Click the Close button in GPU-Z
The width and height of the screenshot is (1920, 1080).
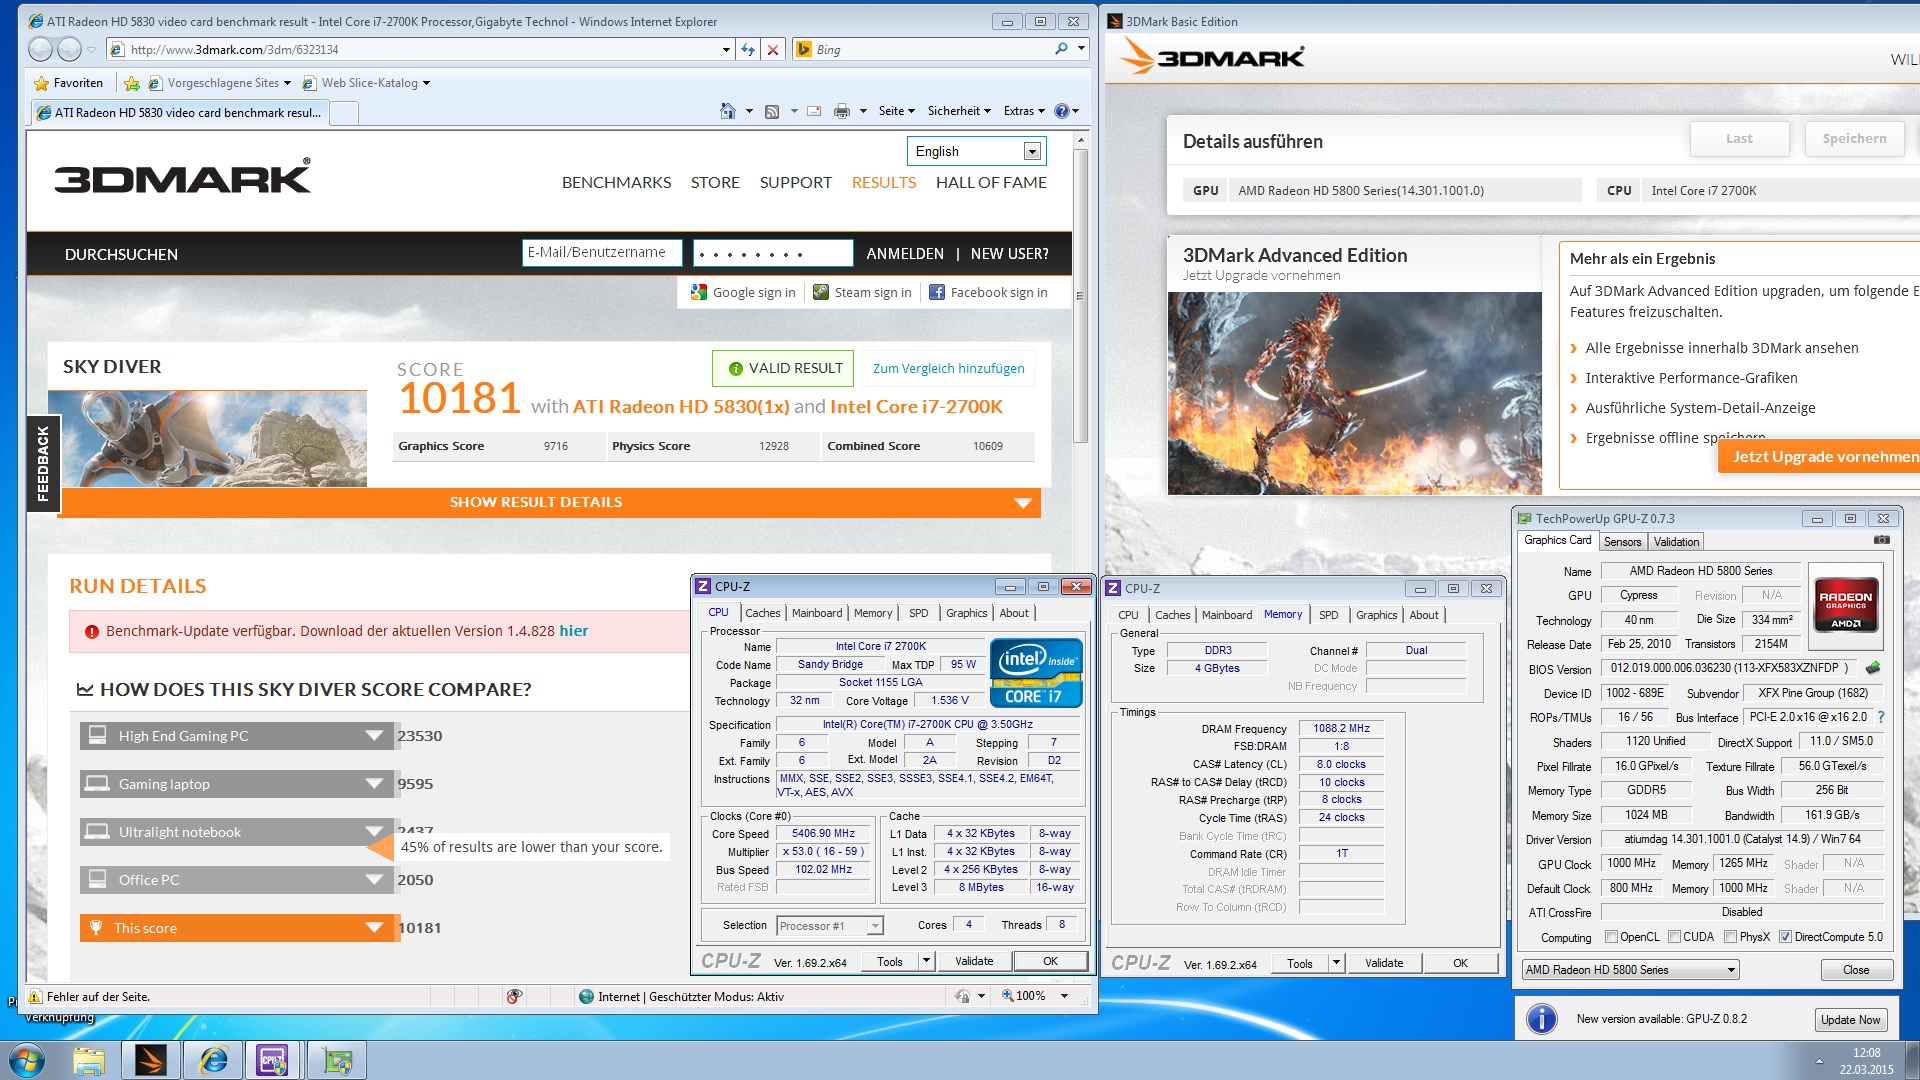[x=1856, y=970]
